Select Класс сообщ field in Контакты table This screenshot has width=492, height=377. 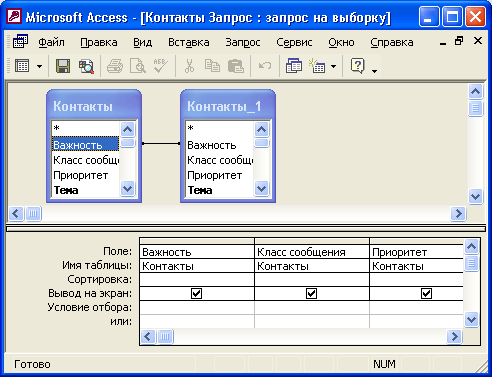pos(85,160)
